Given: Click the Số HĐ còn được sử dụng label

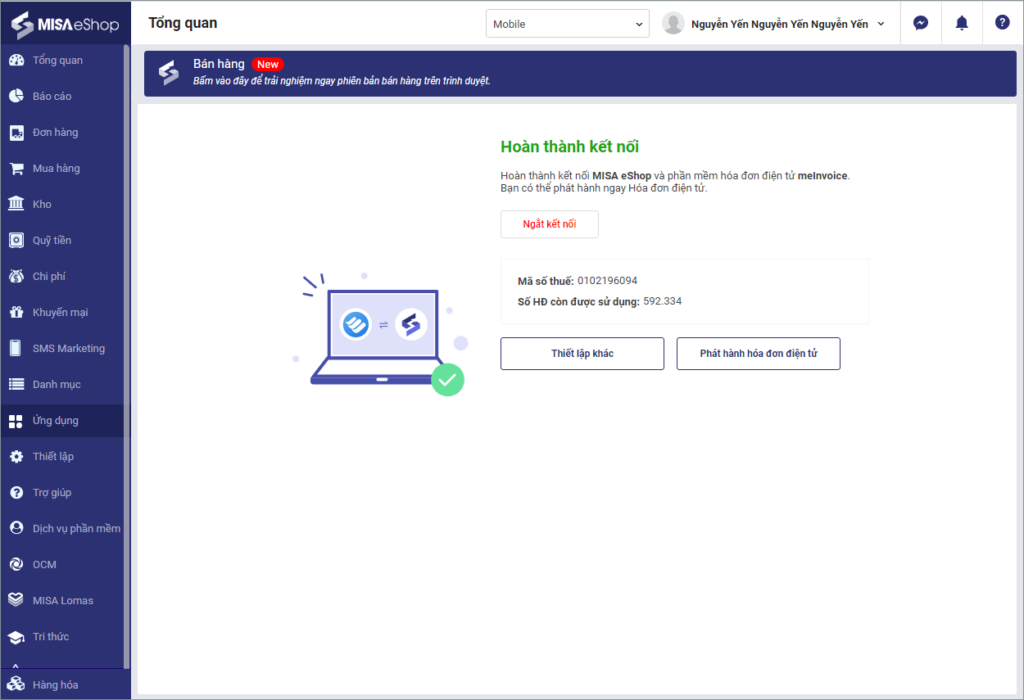Looking at the screenshot, I should 579,302.
